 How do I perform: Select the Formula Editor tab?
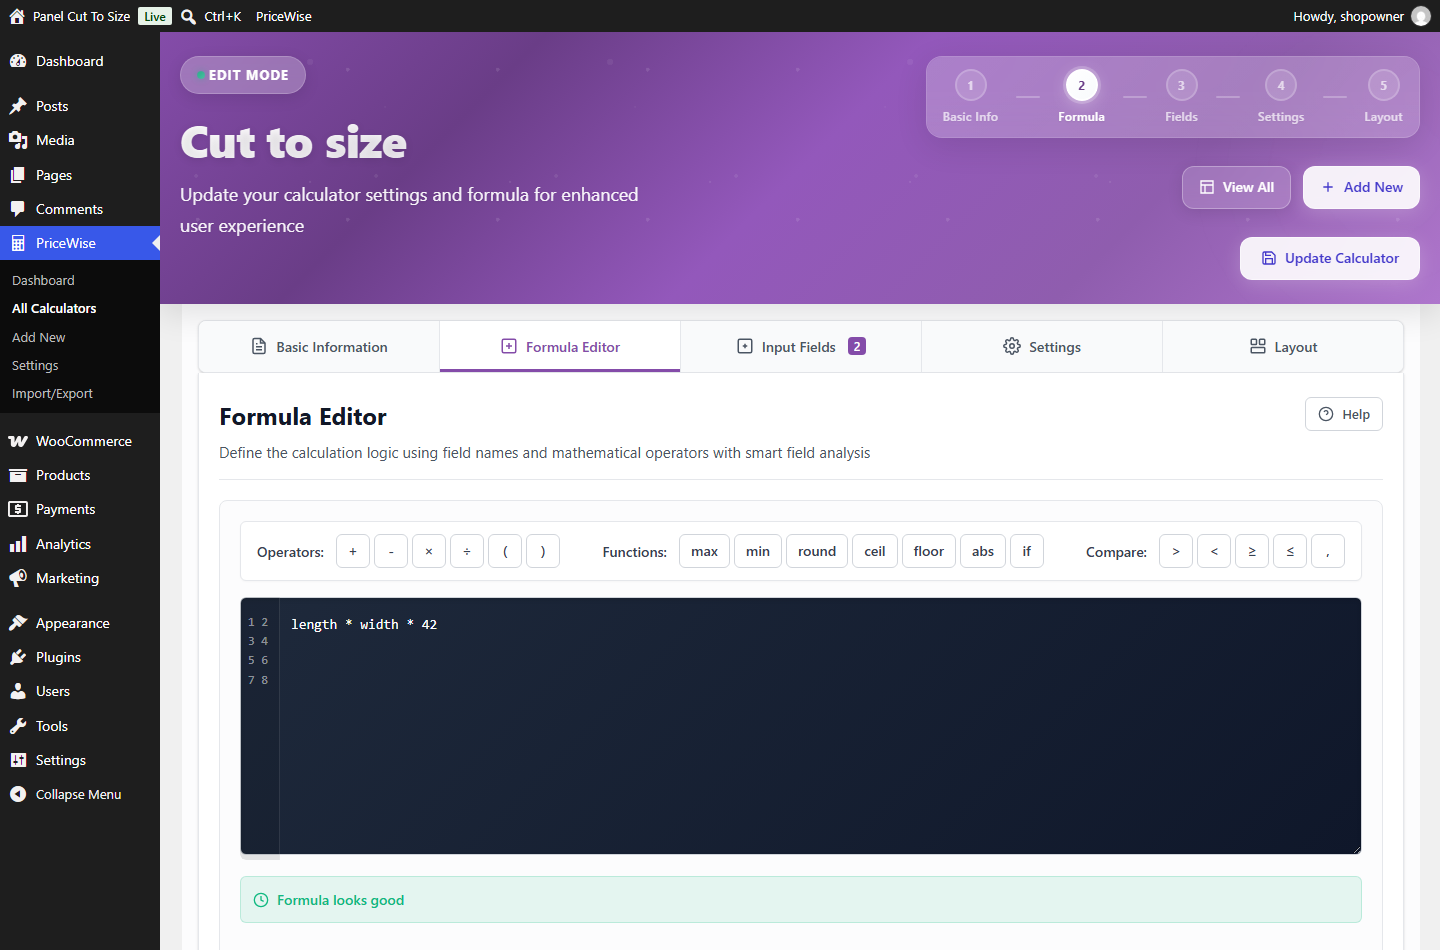click(560, 347)
